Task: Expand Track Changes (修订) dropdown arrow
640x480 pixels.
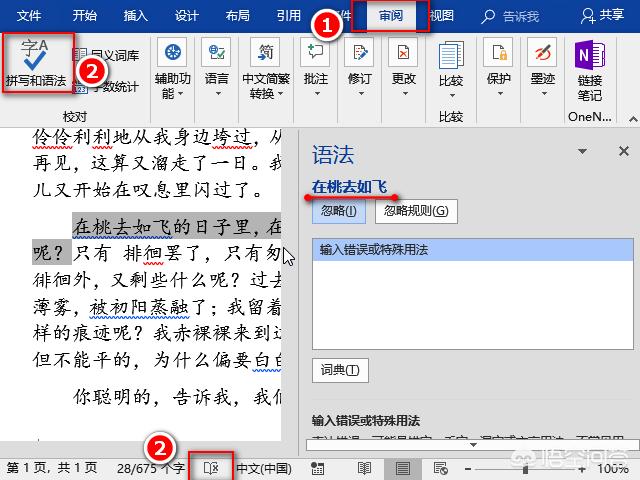Action: click(x=361, y=93)
